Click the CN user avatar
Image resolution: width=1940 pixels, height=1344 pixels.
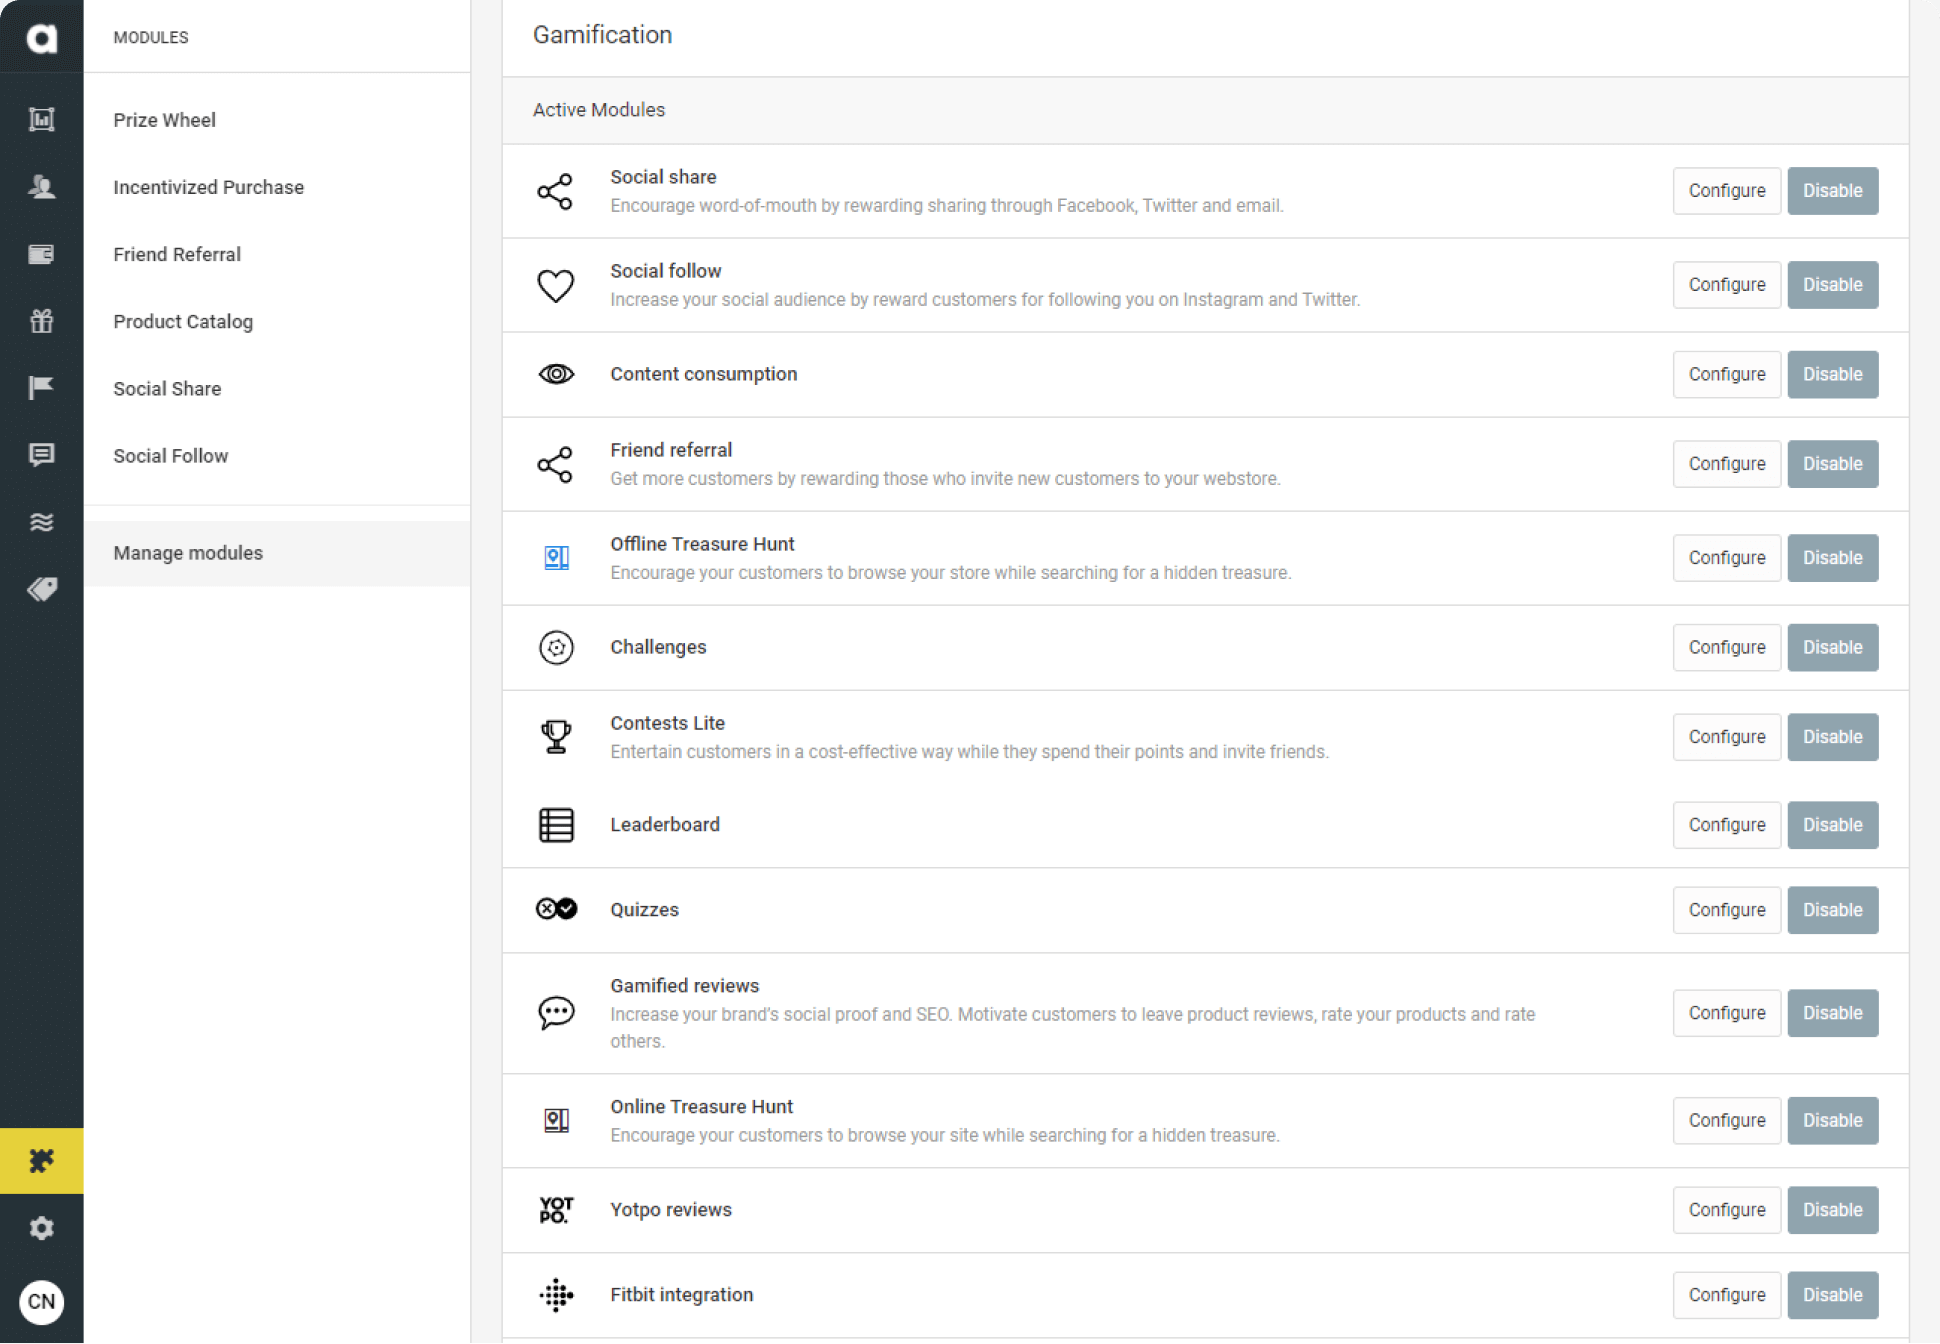coord(42,1302)
